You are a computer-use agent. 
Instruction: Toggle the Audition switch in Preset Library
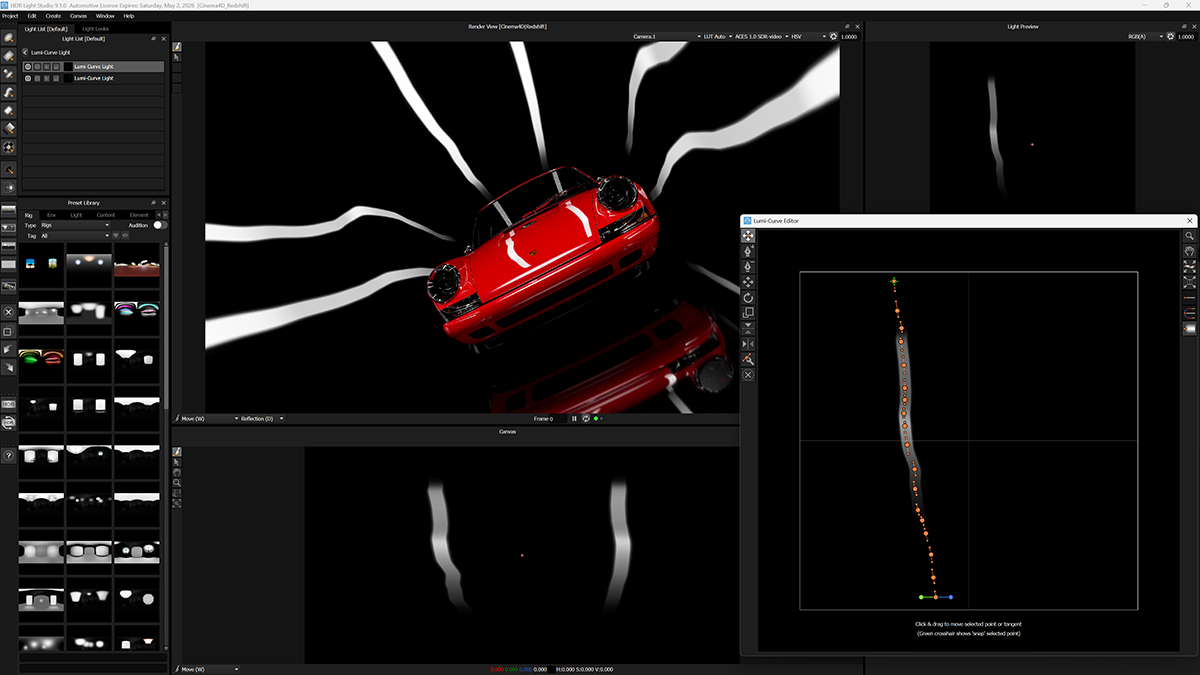tap(159, 225)
